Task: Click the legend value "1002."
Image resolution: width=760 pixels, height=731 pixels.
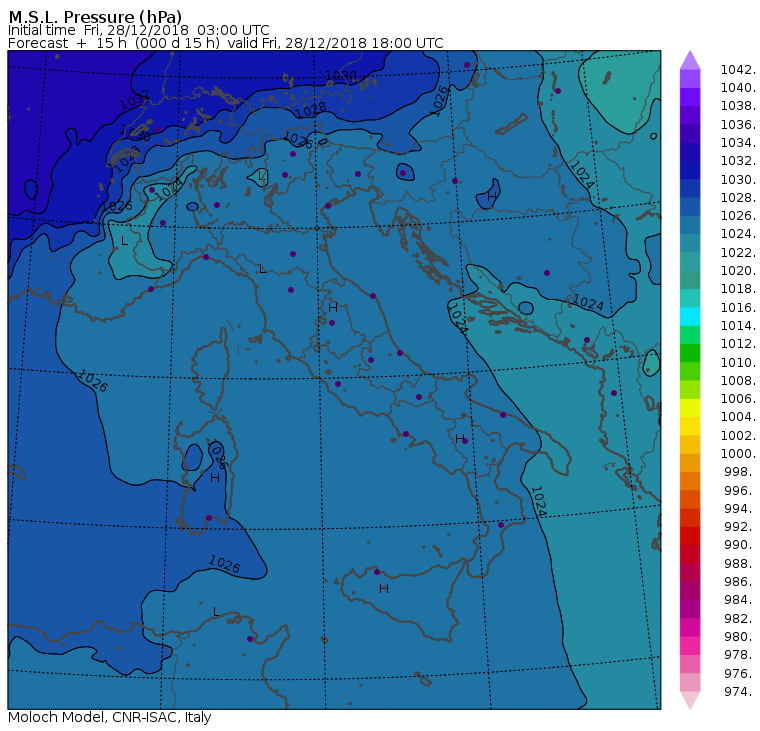Action: [738, 435]
